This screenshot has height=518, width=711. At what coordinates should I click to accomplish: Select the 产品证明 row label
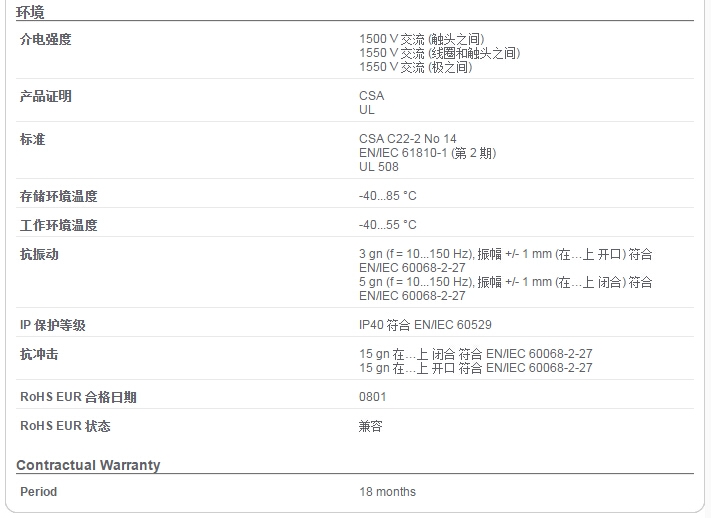pyautogui.click(x=45, y=96)
